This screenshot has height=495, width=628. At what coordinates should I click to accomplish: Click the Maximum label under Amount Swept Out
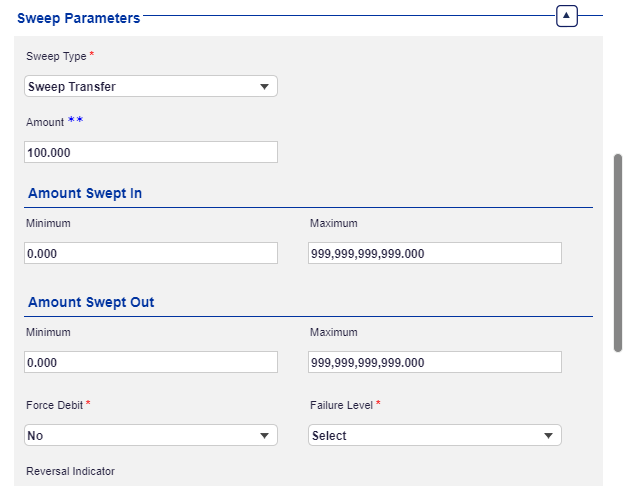333,332
